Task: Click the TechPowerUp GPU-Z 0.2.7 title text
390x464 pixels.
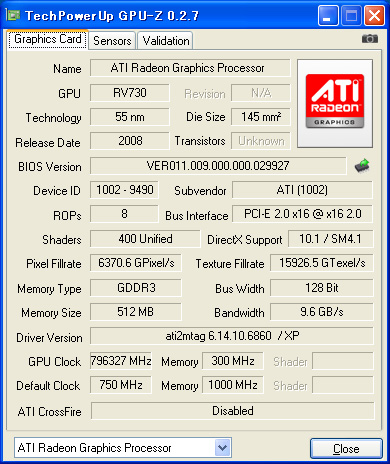Action: click(x=112, y=15)
